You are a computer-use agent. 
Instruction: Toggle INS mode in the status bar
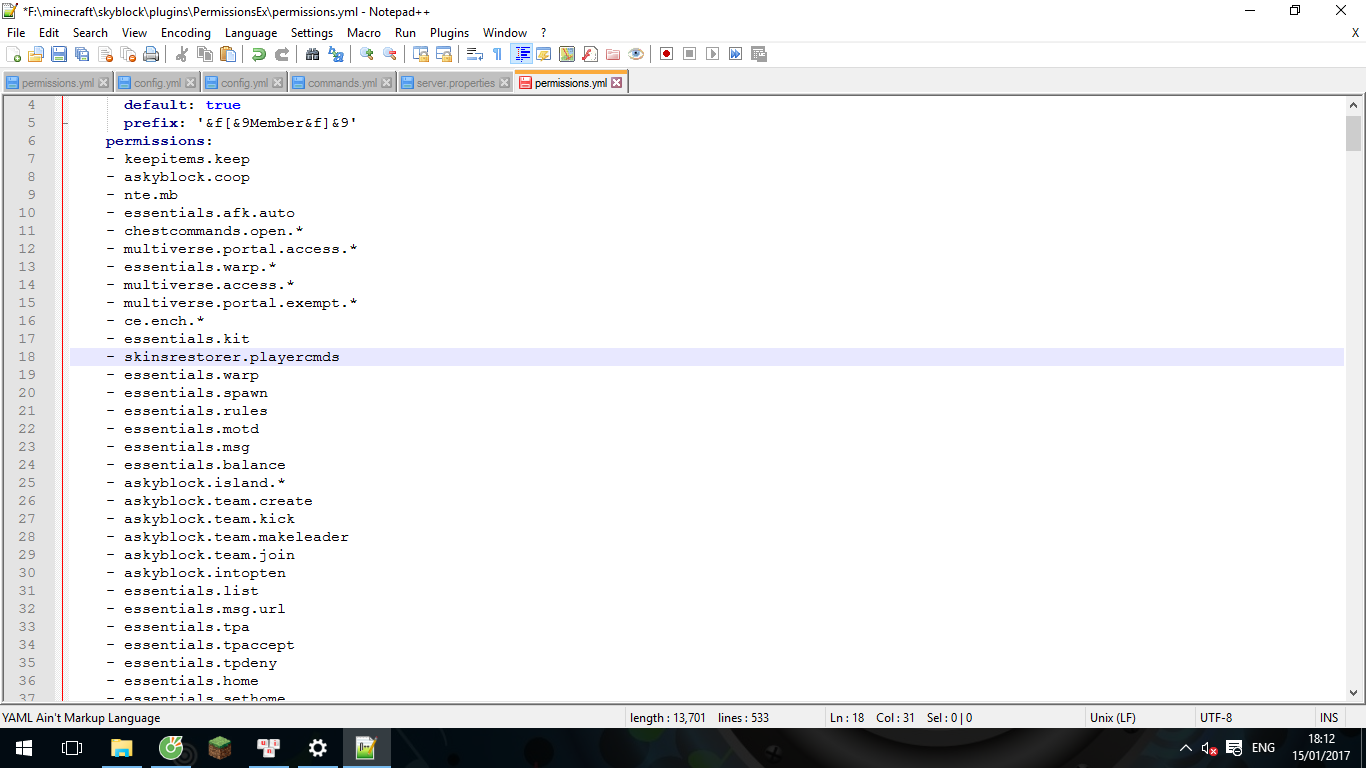pos(1329,718)
